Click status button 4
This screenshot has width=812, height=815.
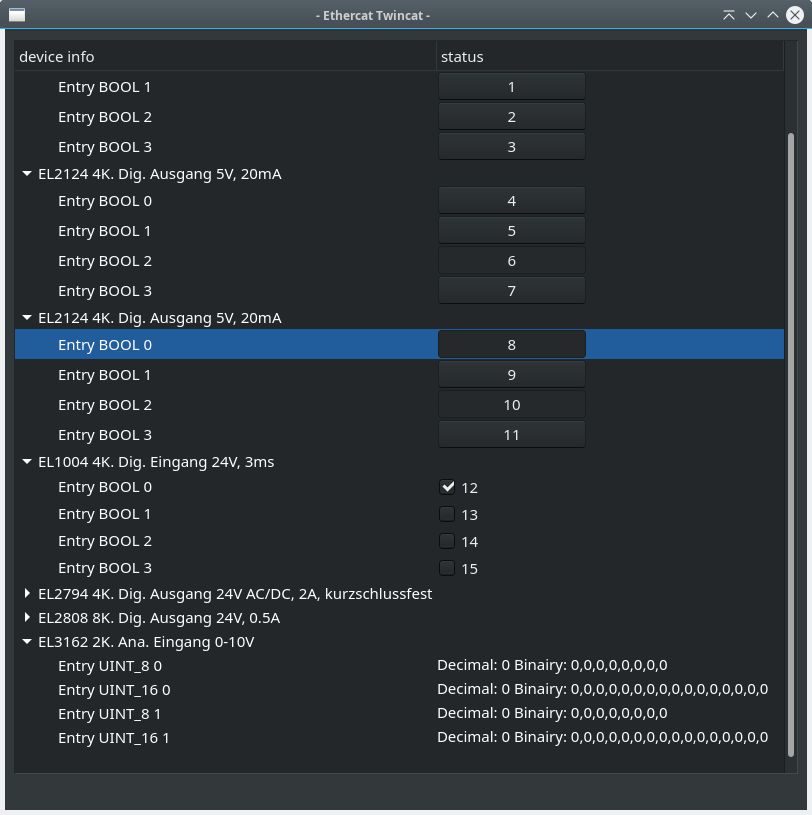(x=512, y=201)
